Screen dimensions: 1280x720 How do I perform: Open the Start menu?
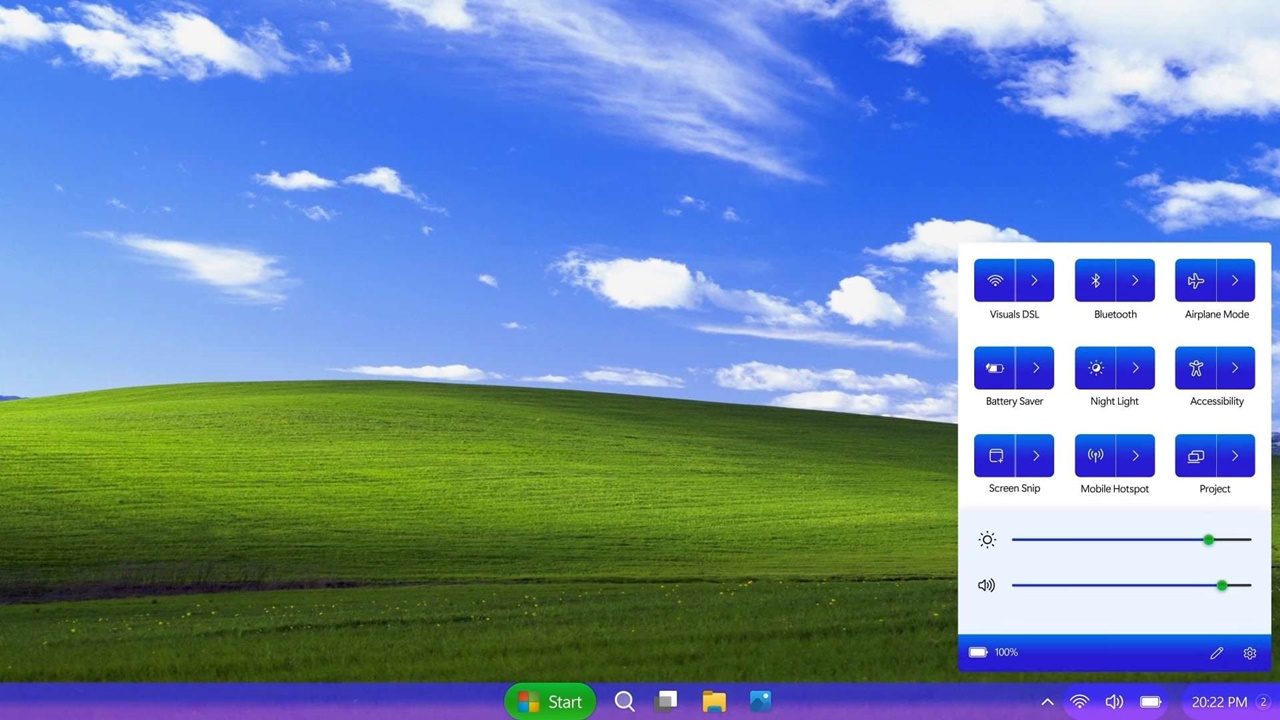tap(550, 702)
